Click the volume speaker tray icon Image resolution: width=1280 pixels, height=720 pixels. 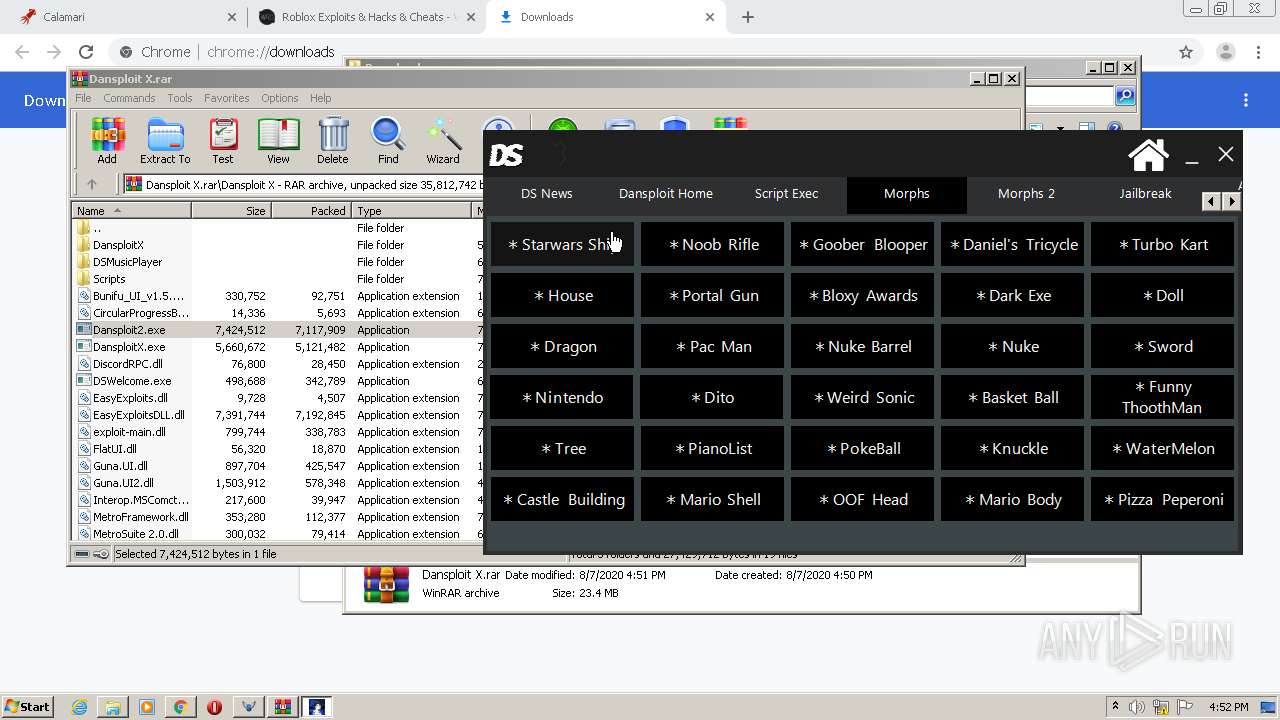coord(1137,707)
